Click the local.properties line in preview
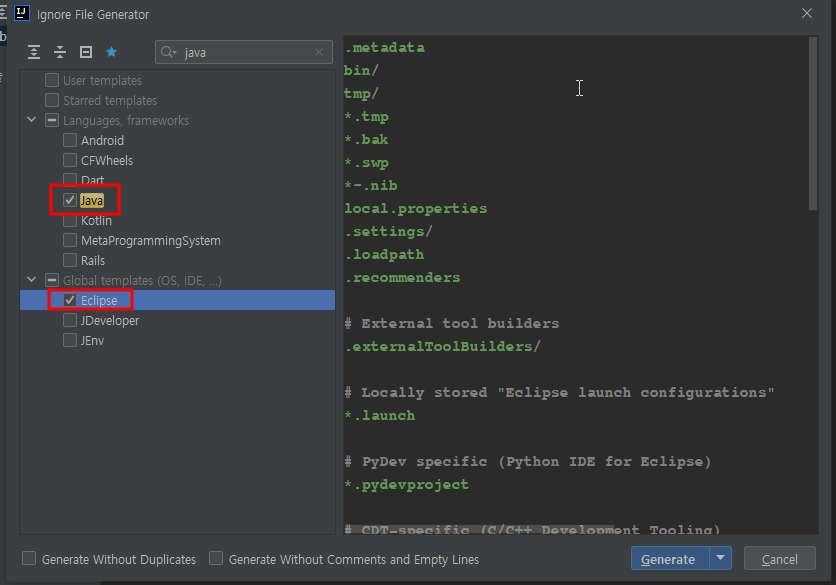The width and height of the screenshot is (836, 585). 415,209
